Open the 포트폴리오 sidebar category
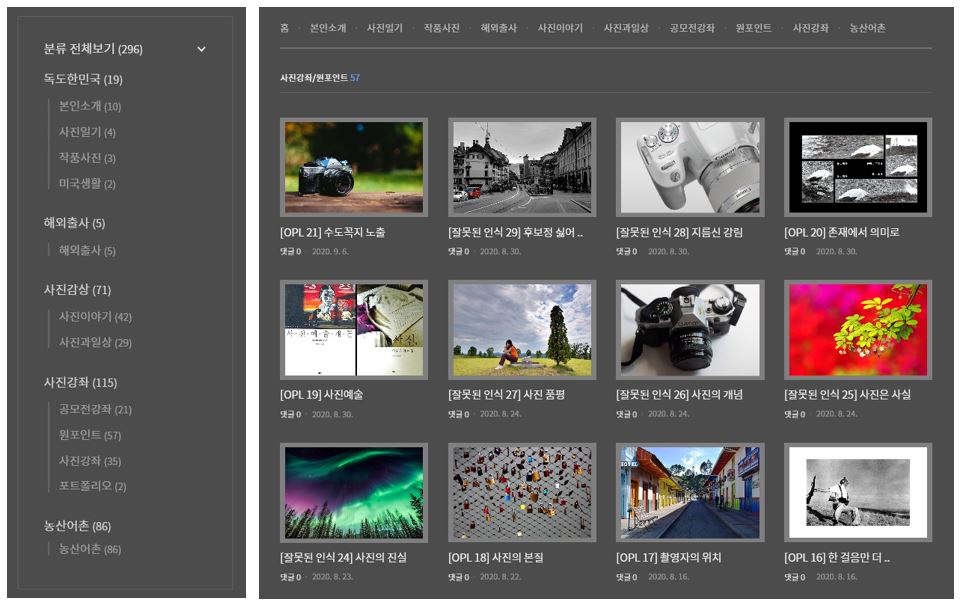Image resolution: width=962 pixels, height=608 pixels. pos(92,486)
